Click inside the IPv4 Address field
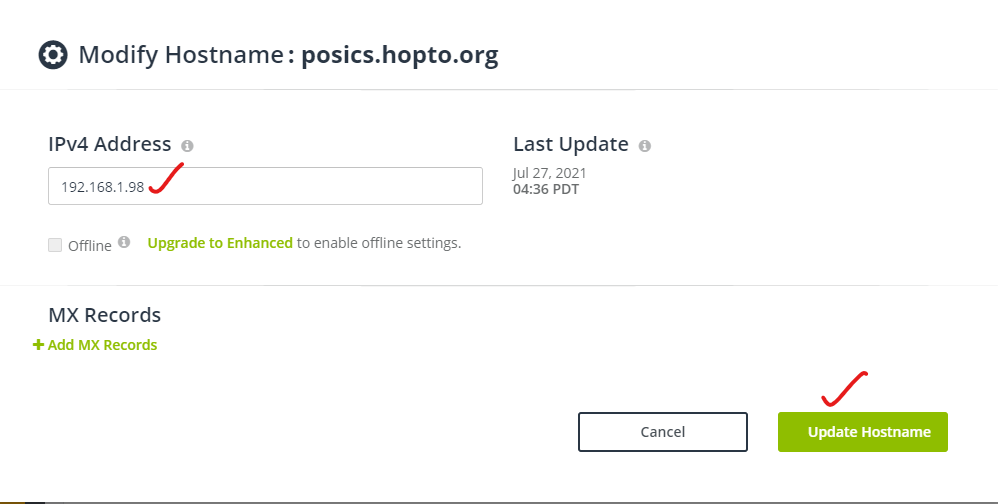Image resolution: width=998 pixels, height=504 pixels. pyautogui.click(x=265, y=186)
